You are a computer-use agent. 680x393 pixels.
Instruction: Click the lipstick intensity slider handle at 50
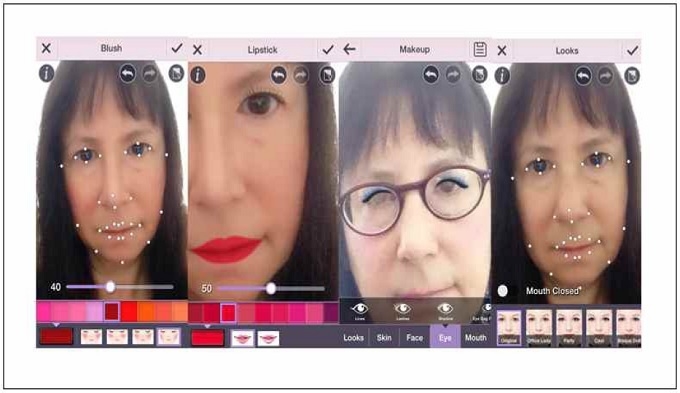pos(271,288)
